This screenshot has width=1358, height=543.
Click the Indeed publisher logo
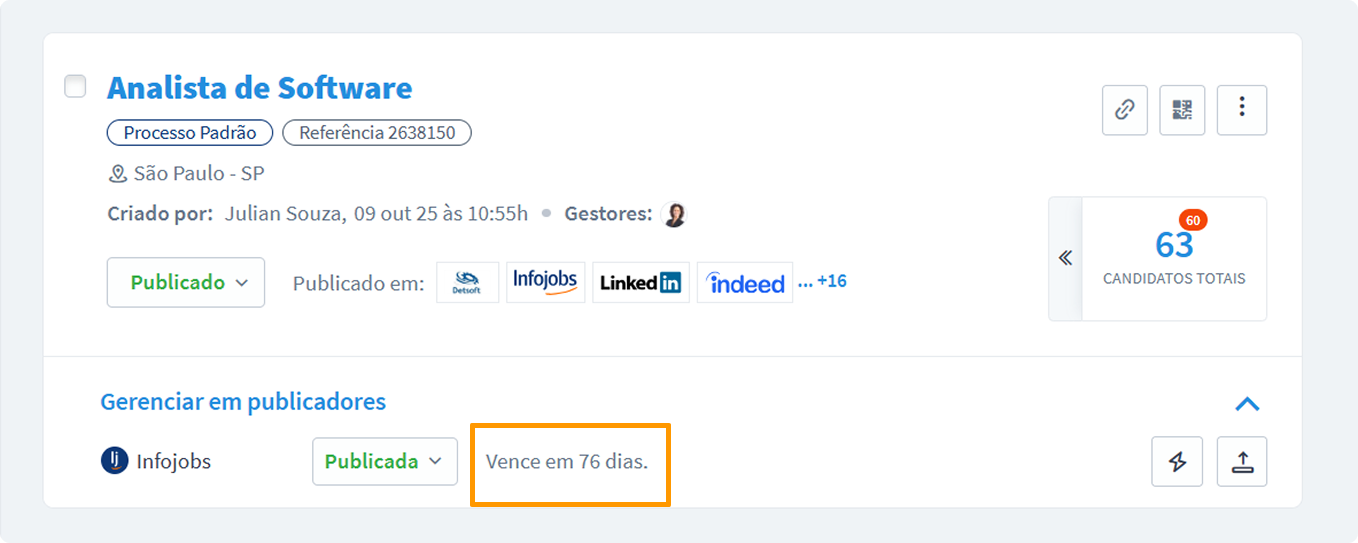(x=745, y=283)
